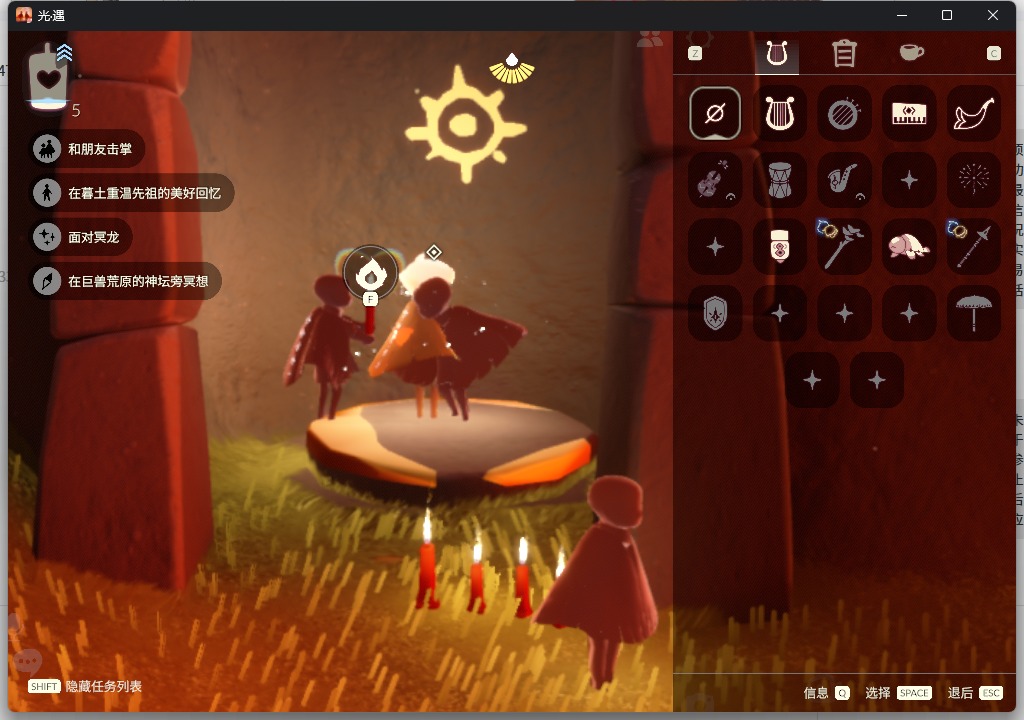Open the instruments tab with harp icon
Image resolution: width=1024 pixels, height=720 pixels.
point(776,54)
